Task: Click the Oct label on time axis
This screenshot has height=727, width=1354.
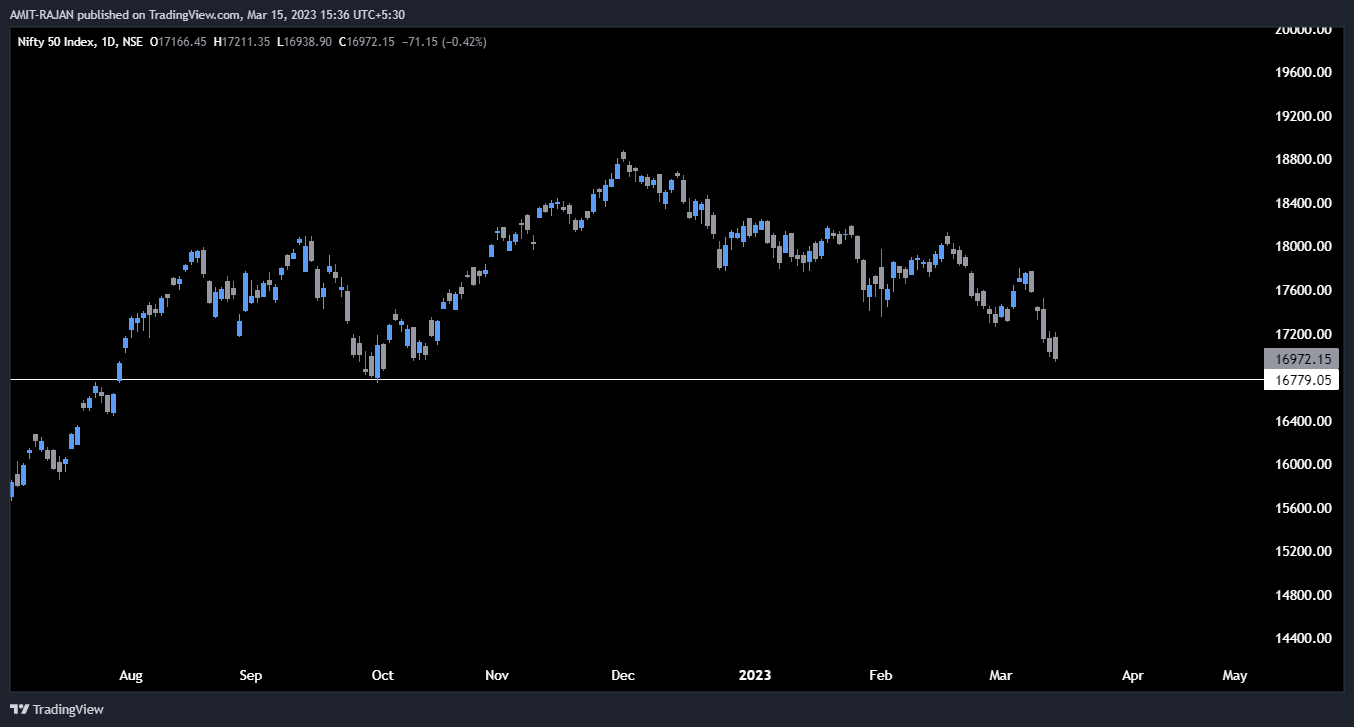Action: click(382, 676)
